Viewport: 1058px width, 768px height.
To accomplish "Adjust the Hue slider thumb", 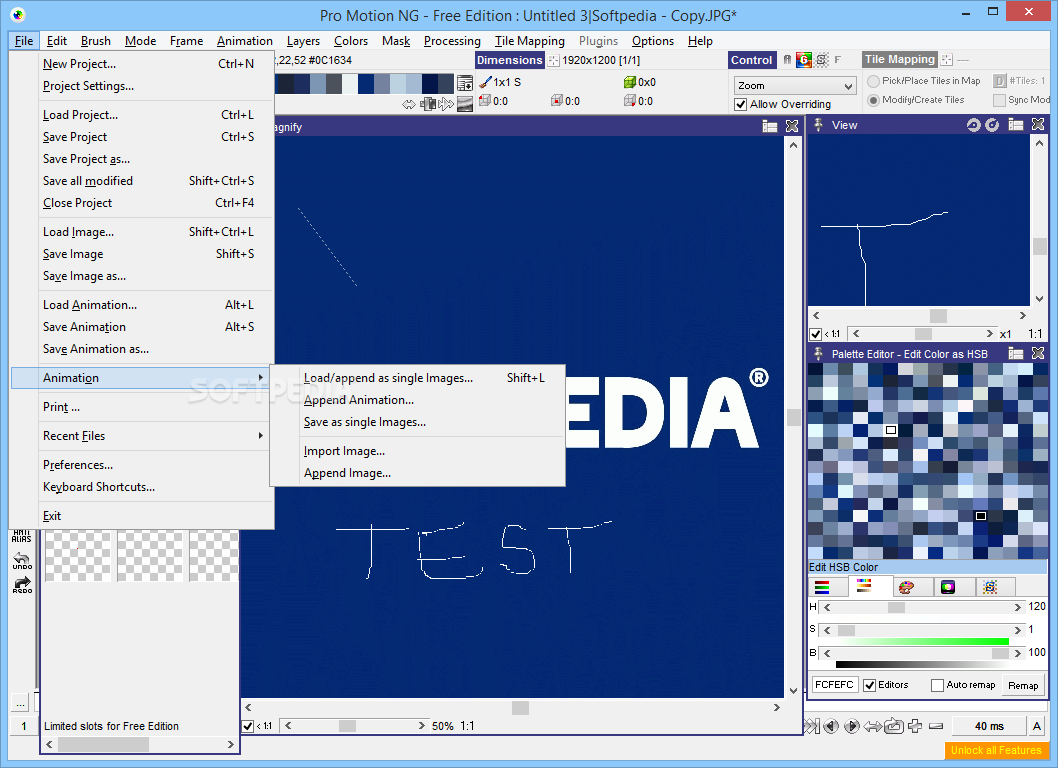I will pyautogui.click(x=896, y=607).
